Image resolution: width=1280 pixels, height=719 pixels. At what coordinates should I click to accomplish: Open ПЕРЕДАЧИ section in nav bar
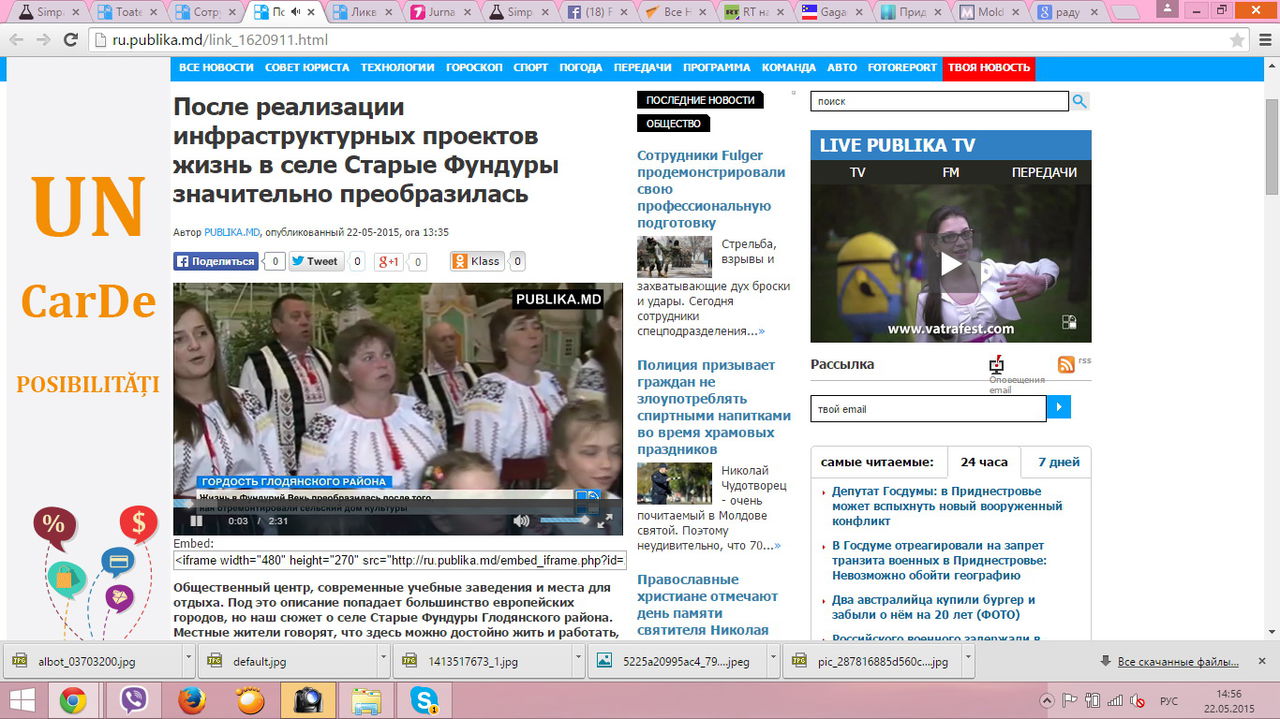coord(642,68)
